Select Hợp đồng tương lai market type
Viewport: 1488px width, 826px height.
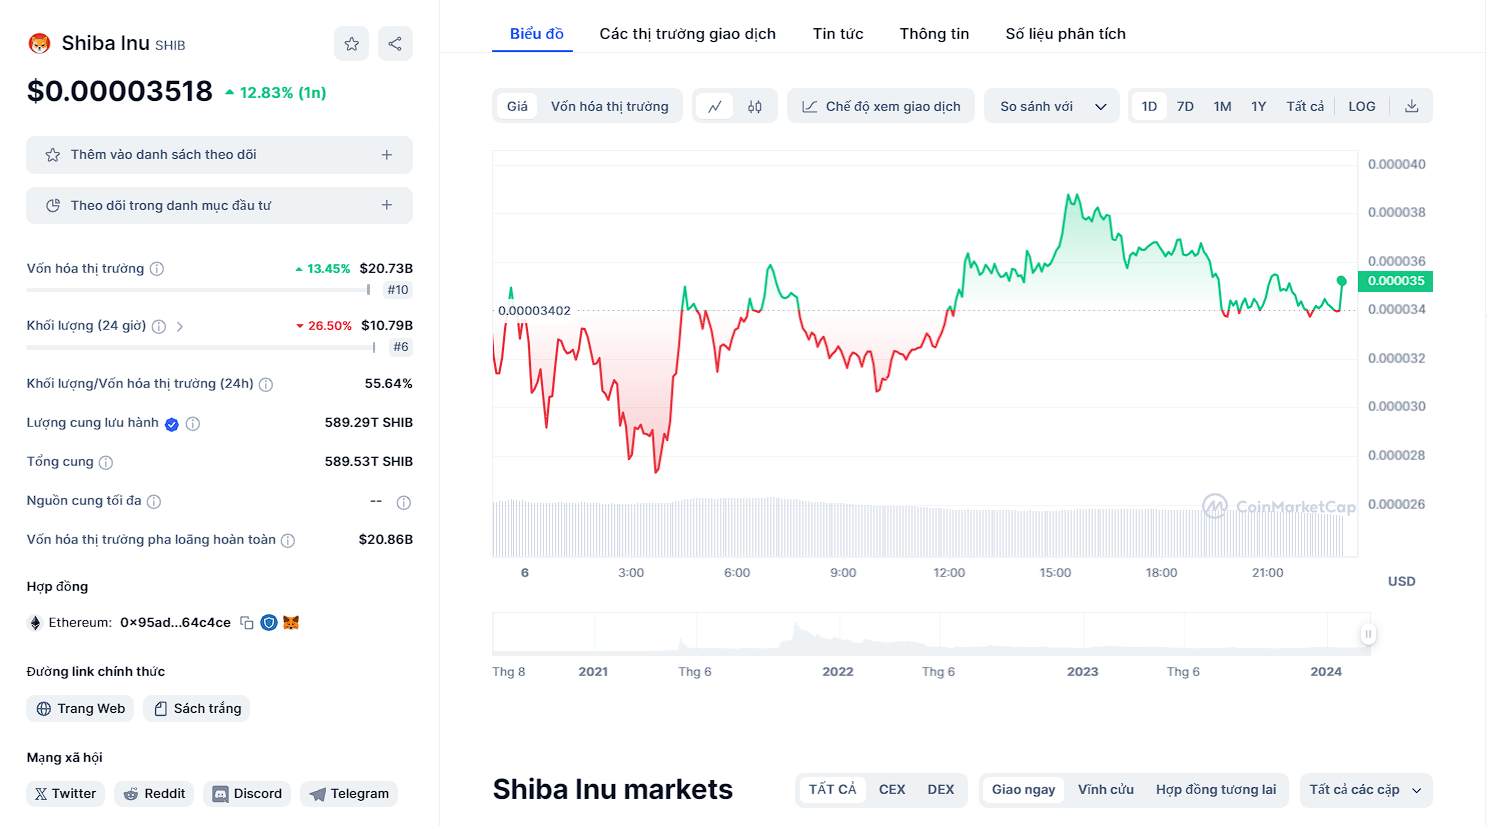pos(1216,790)
